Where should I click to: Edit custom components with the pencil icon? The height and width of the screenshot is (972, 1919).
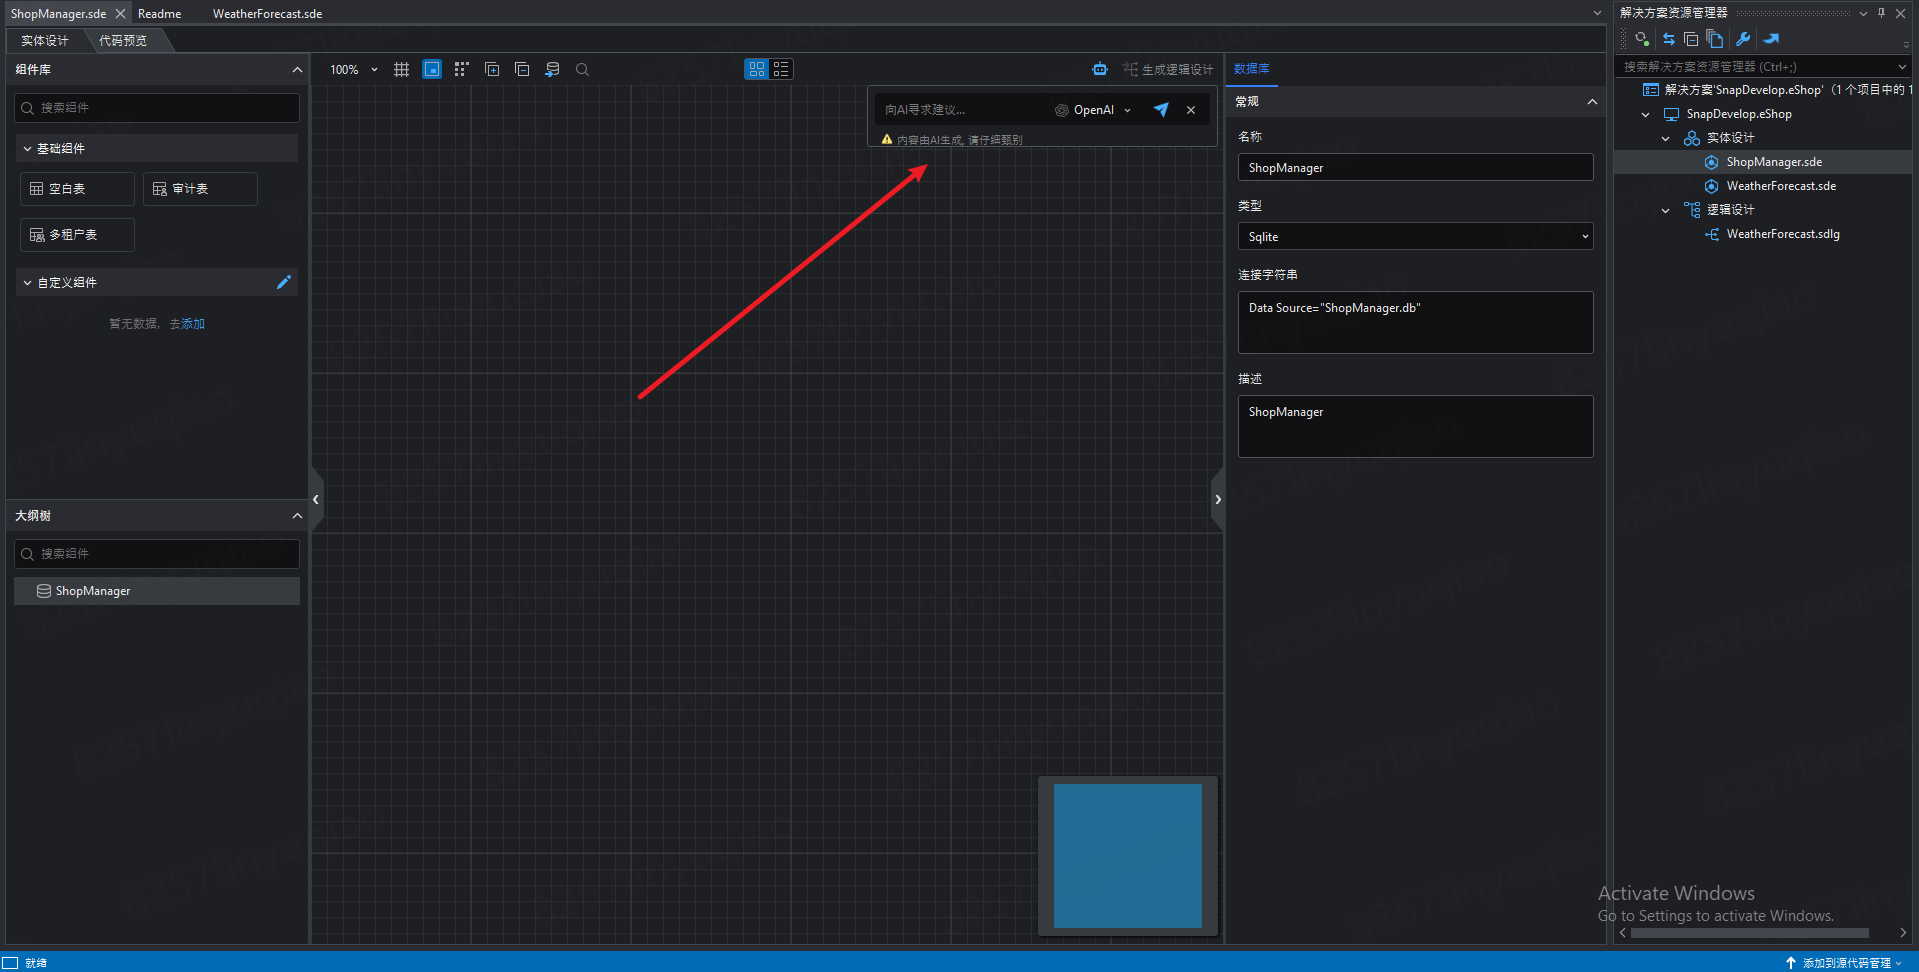tap(284, 282)
